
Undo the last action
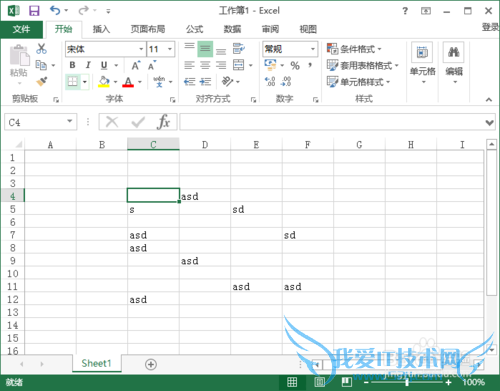(x=55, y=11)
